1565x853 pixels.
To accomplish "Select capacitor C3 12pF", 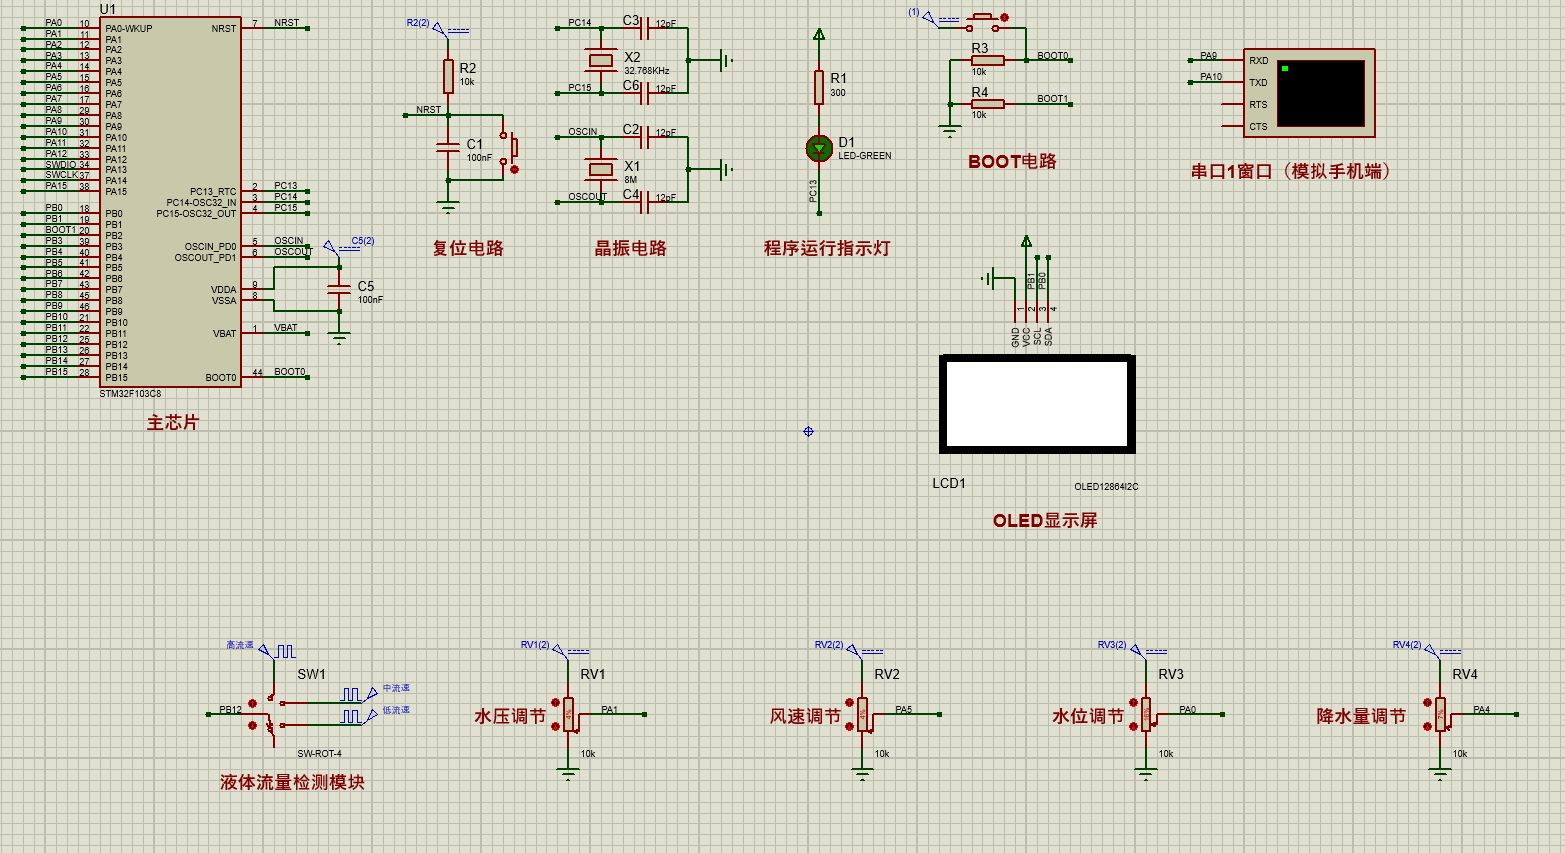I will 645,28.
